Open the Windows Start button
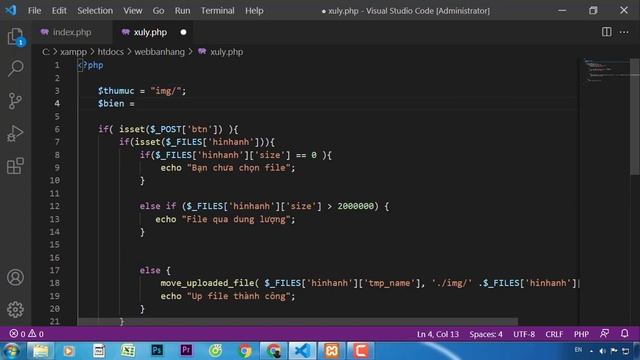 [x=11, y=351]
